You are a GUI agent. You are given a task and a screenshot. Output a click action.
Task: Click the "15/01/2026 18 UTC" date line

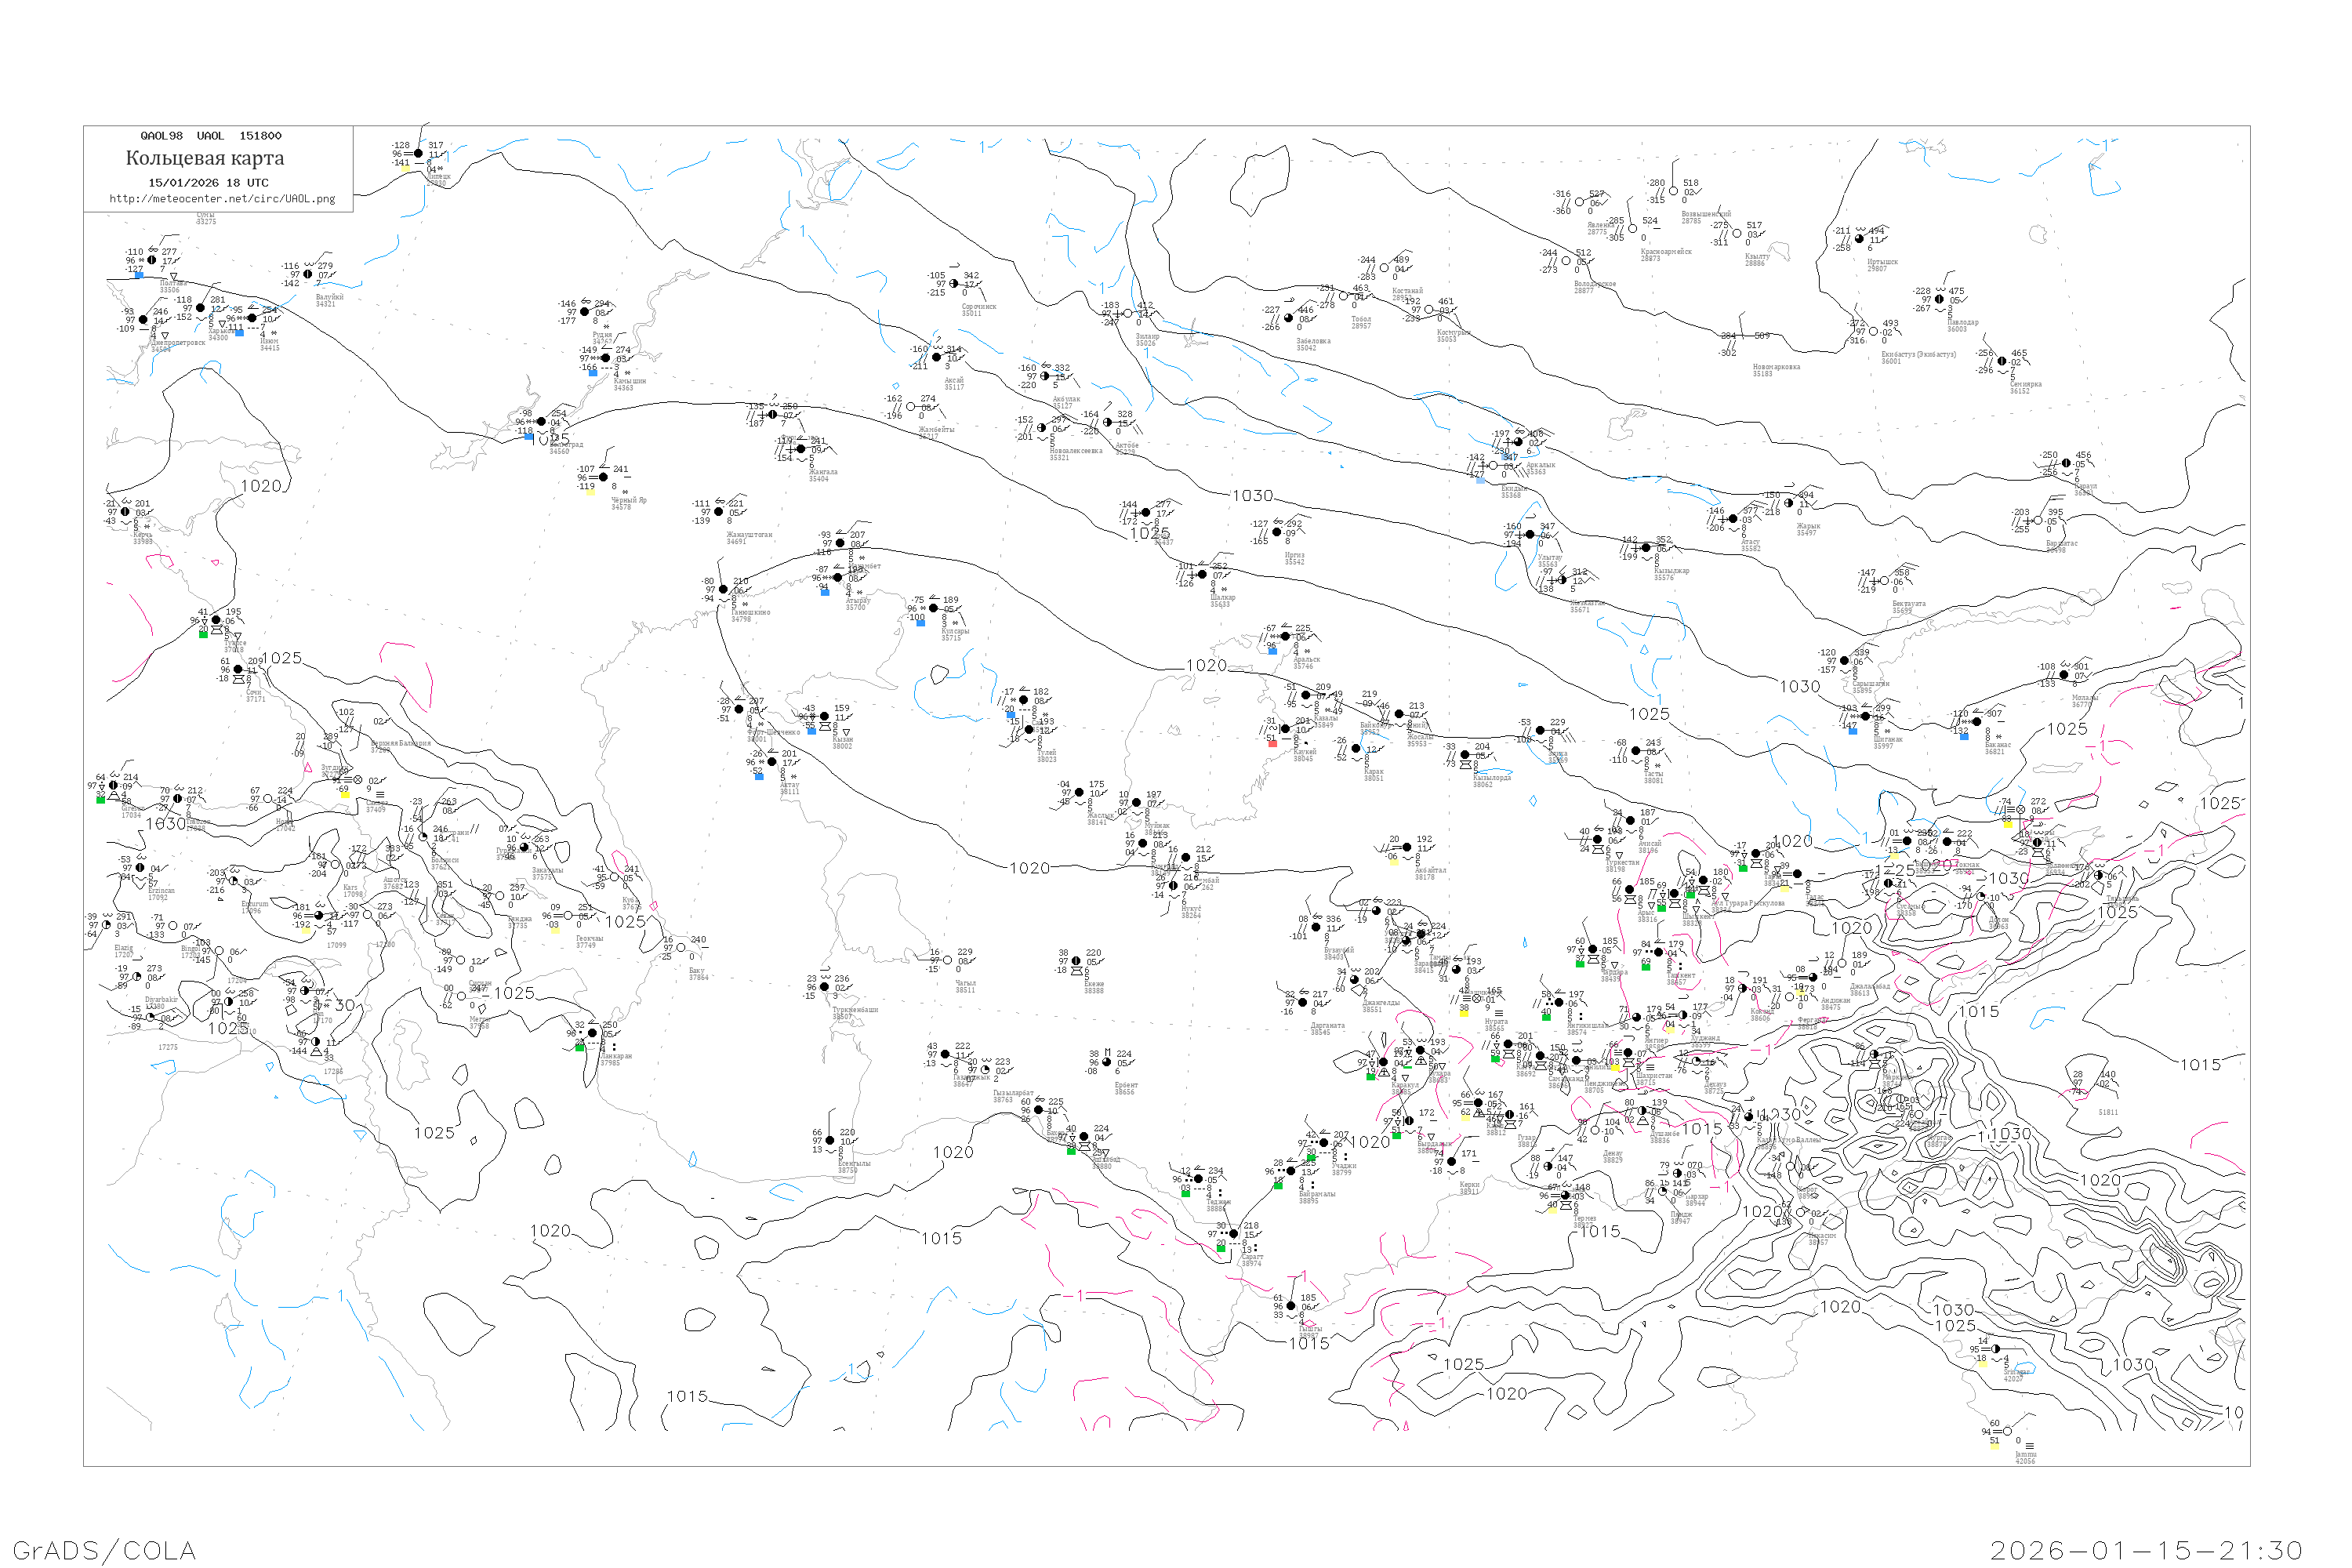(208, 183)
